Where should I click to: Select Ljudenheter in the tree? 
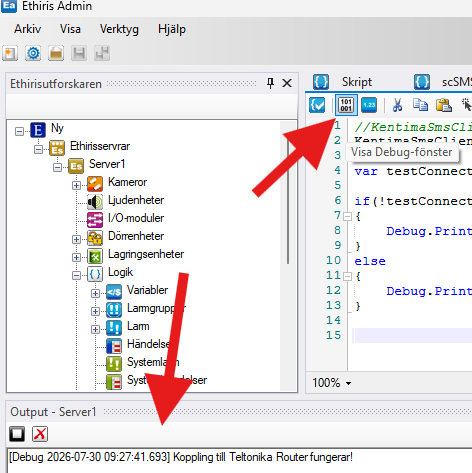click(136, 200)
